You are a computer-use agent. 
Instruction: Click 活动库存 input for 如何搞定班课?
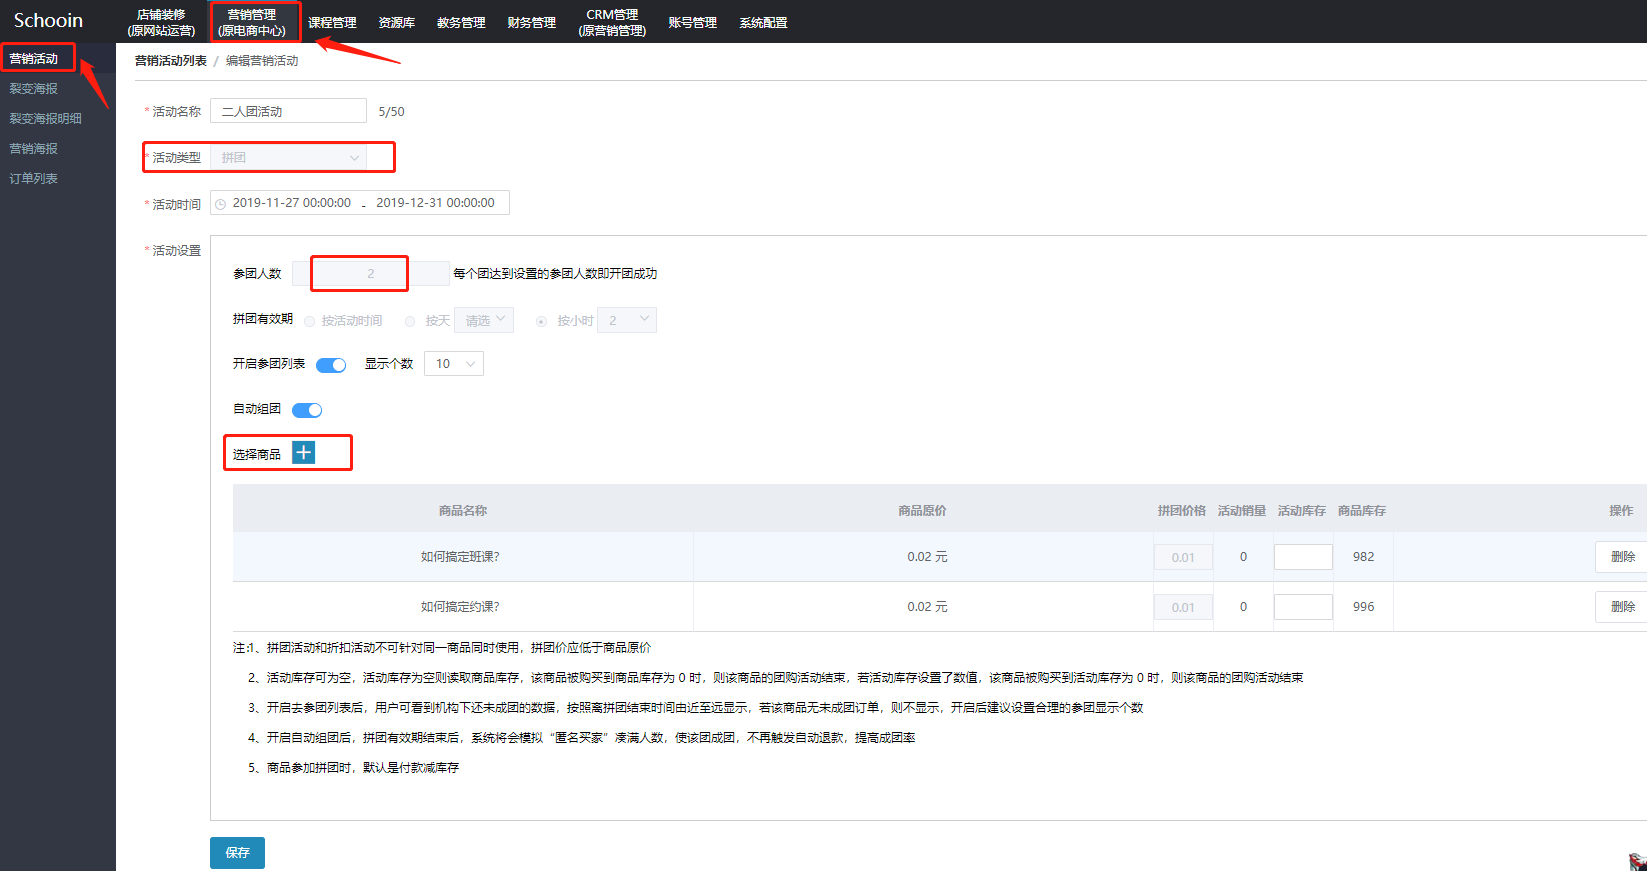[x=1303, y=557]
